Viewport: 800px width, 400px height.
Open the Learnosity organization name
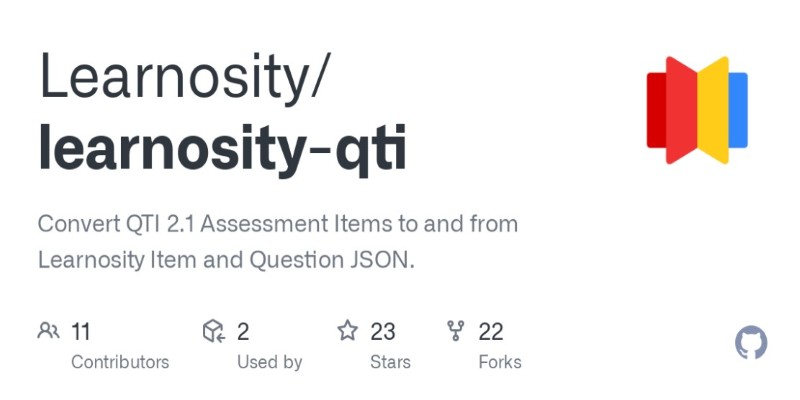point(175,77)
